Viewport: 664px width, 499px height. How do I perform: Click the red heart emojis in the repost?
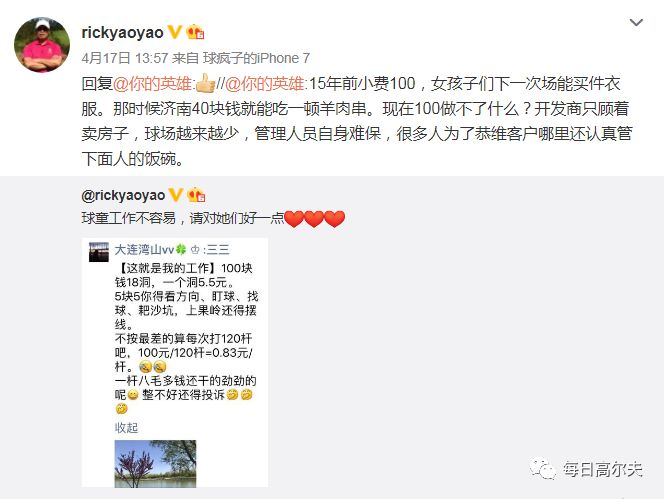[x=314, y=219]
